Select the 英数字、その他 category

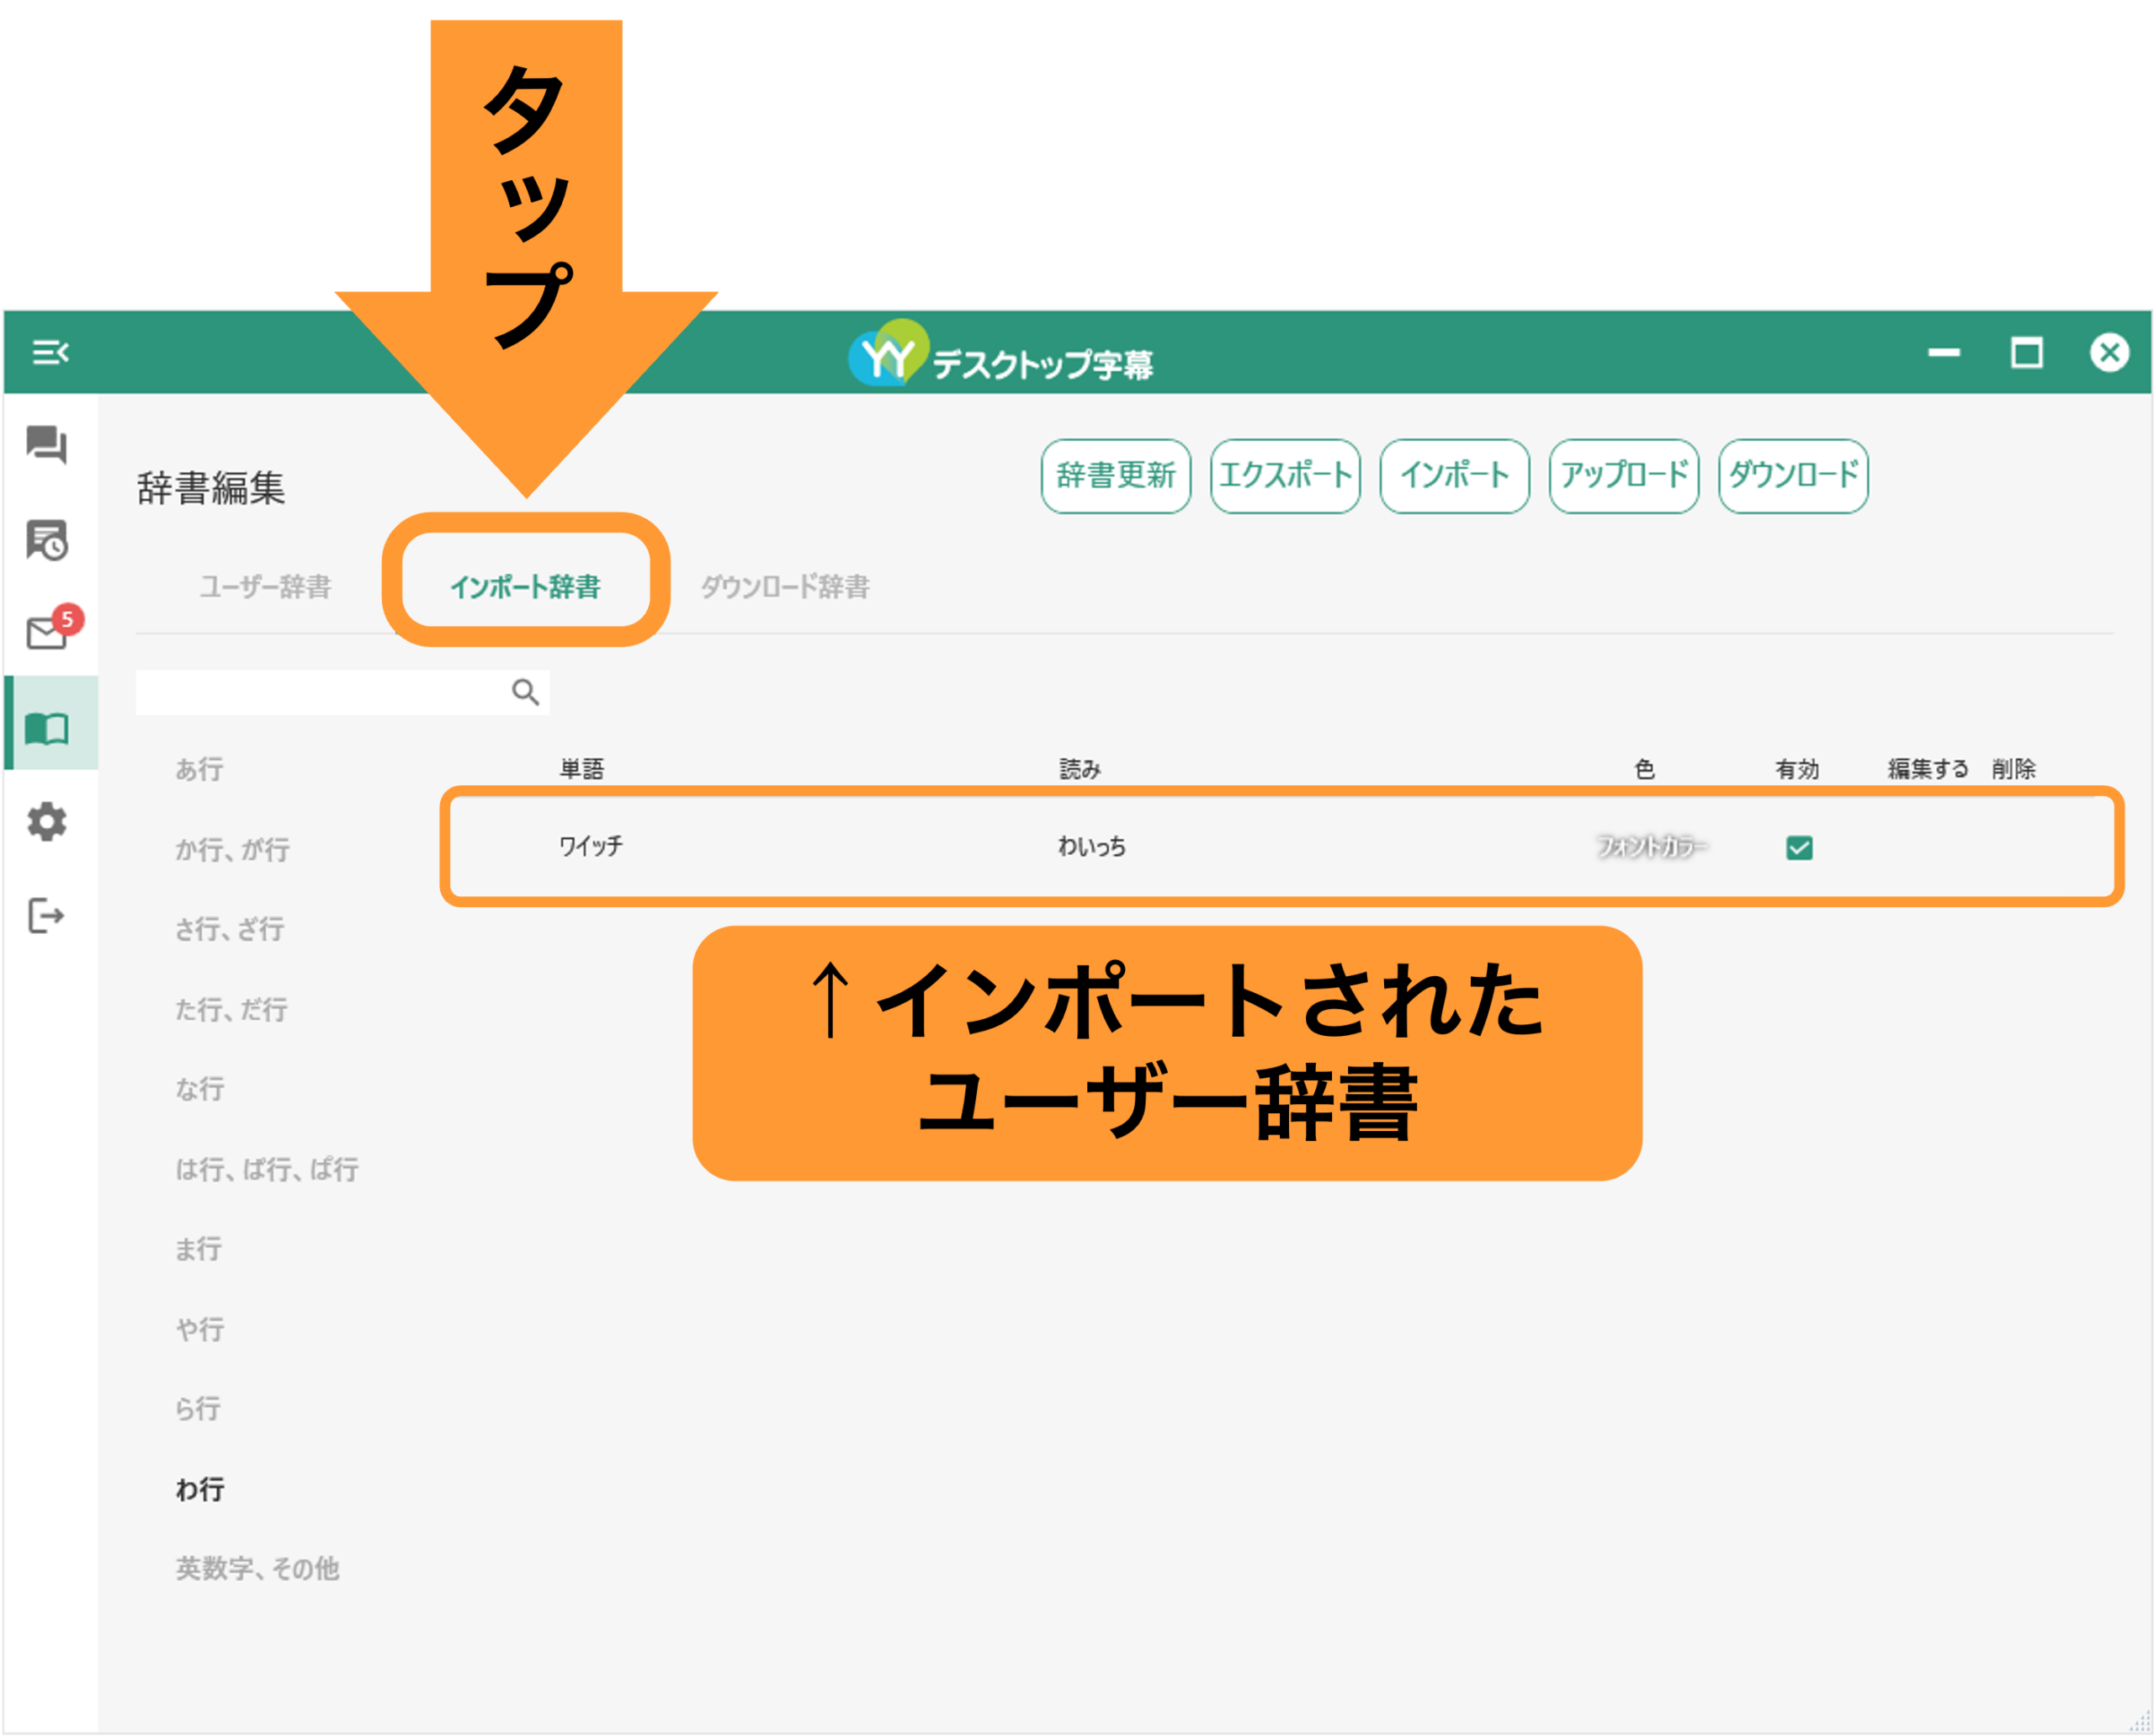click(257, 1568)
